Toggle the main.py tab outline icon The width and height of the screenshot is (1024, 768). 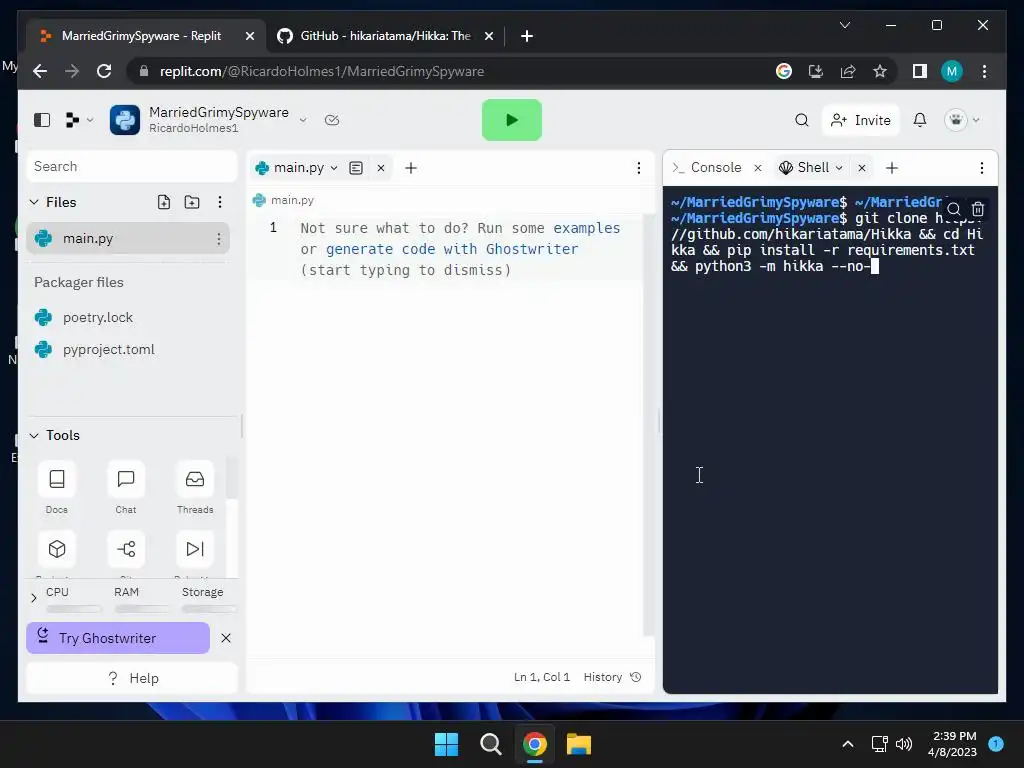[x=356, y=168]
